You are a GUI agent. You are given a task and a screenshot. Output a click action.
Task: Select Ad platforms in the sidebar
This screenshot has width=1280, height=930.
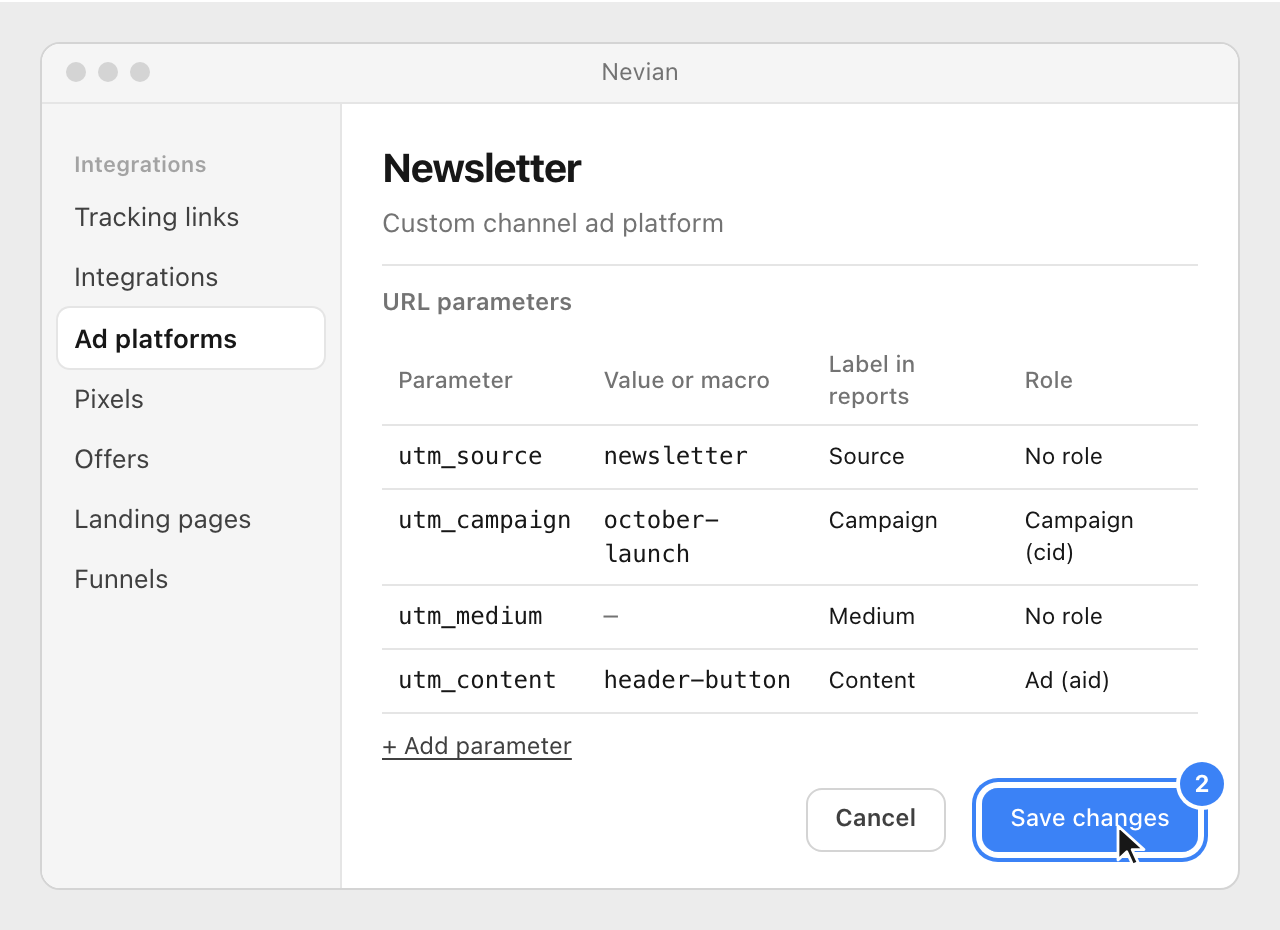pos(191,338)
